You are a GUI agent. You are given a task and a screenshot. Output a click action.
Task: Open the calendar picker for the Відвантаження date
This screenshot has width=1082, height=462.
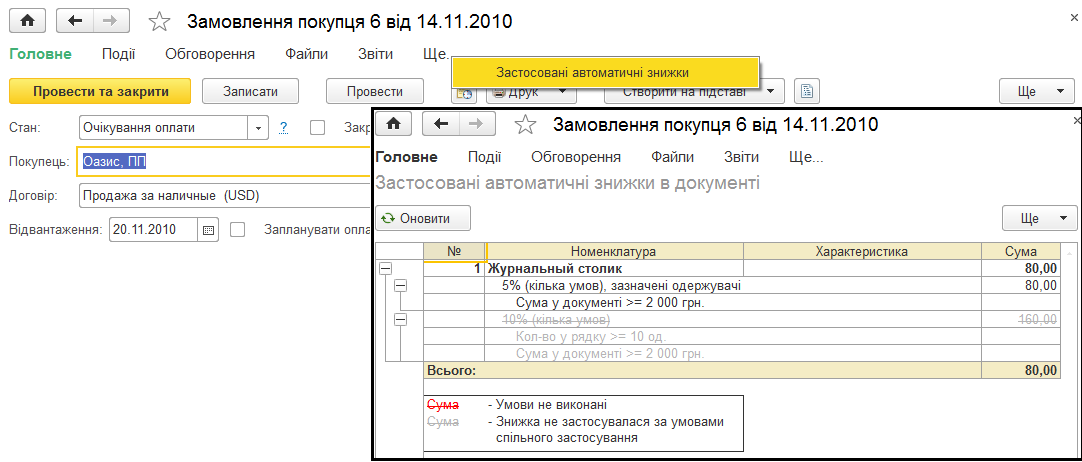pos(208,230)
